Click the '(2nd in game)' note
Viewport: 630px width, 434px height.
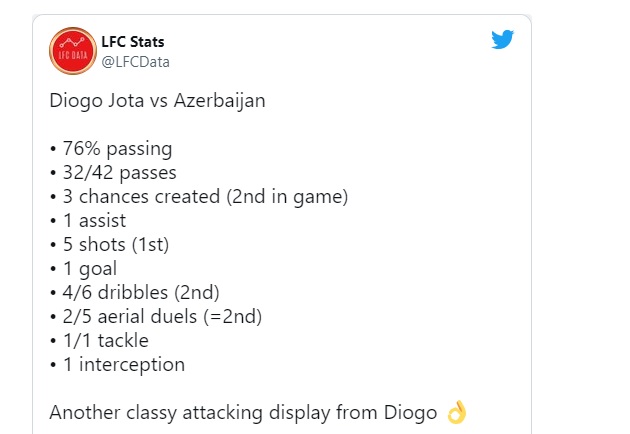(290, 197)
